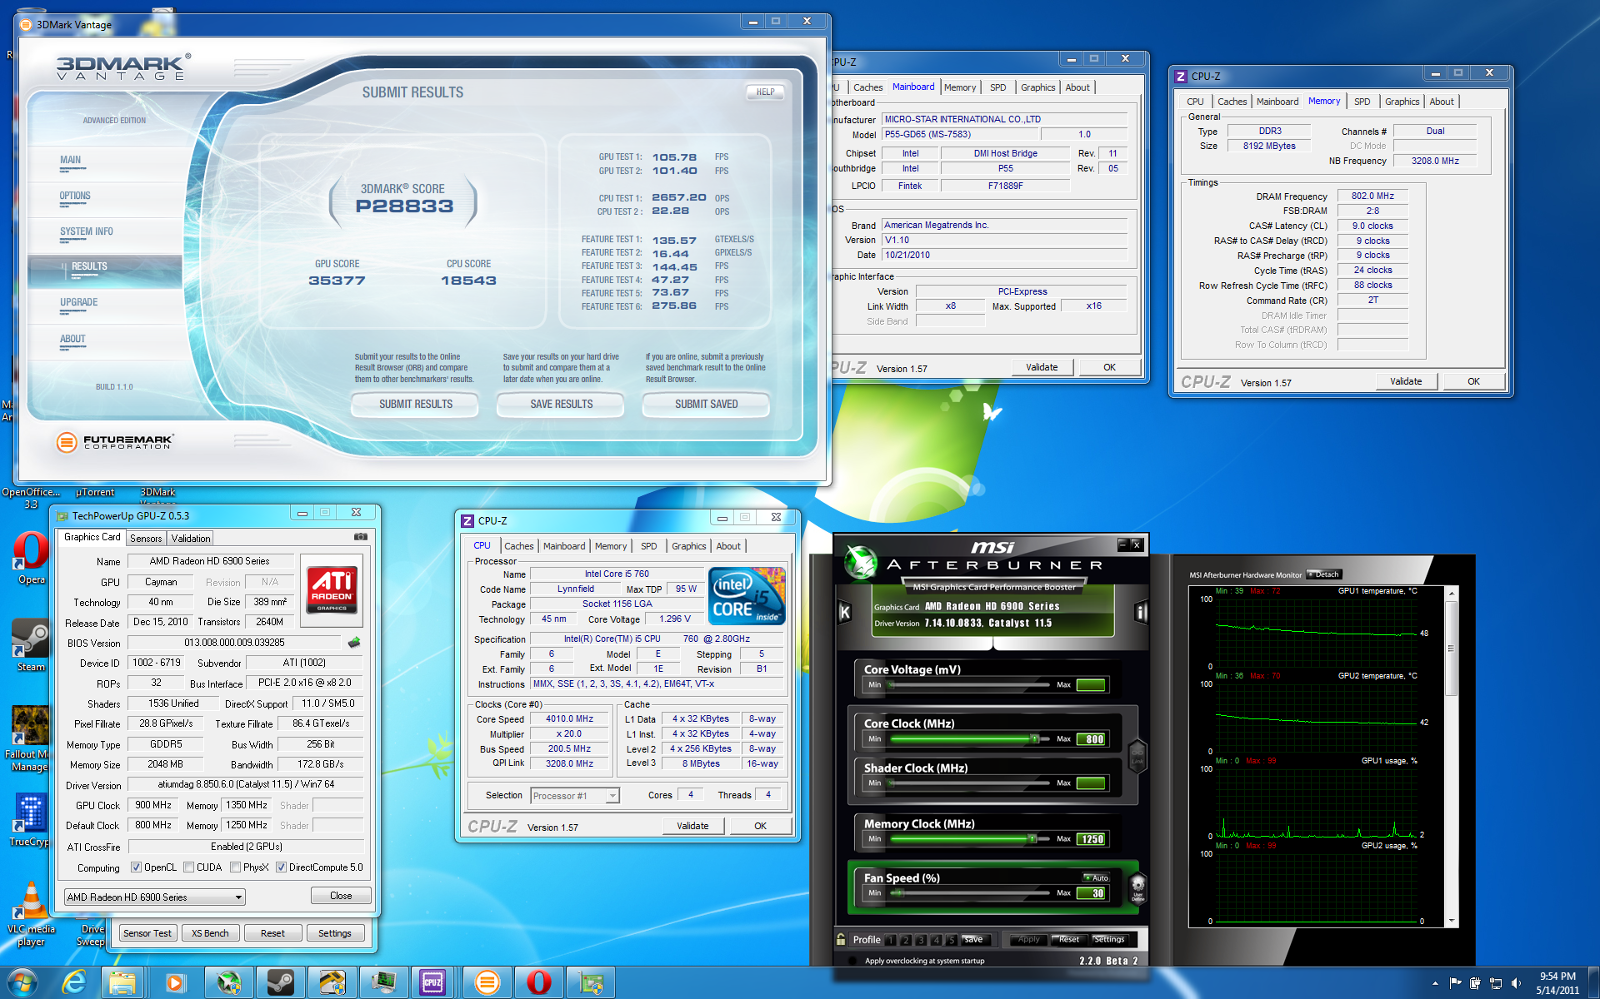Click the profile lock icon in Afterburner
Image resolution: width=1600 pixels, height=999 pixels.
(841, 939)
